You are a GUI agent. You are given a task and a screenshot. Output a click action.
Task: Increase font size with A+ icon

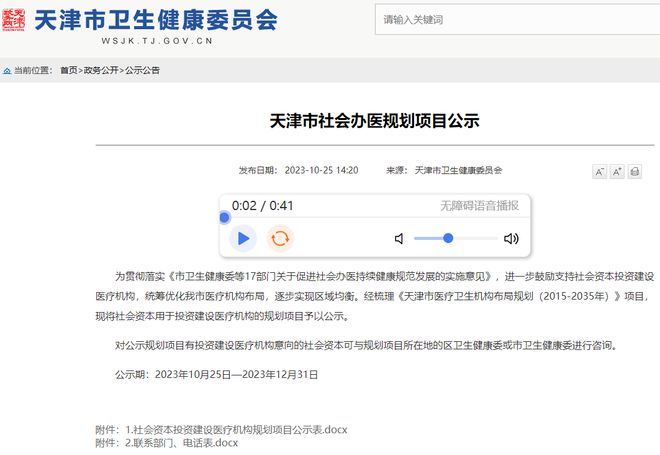pos(617,172)
